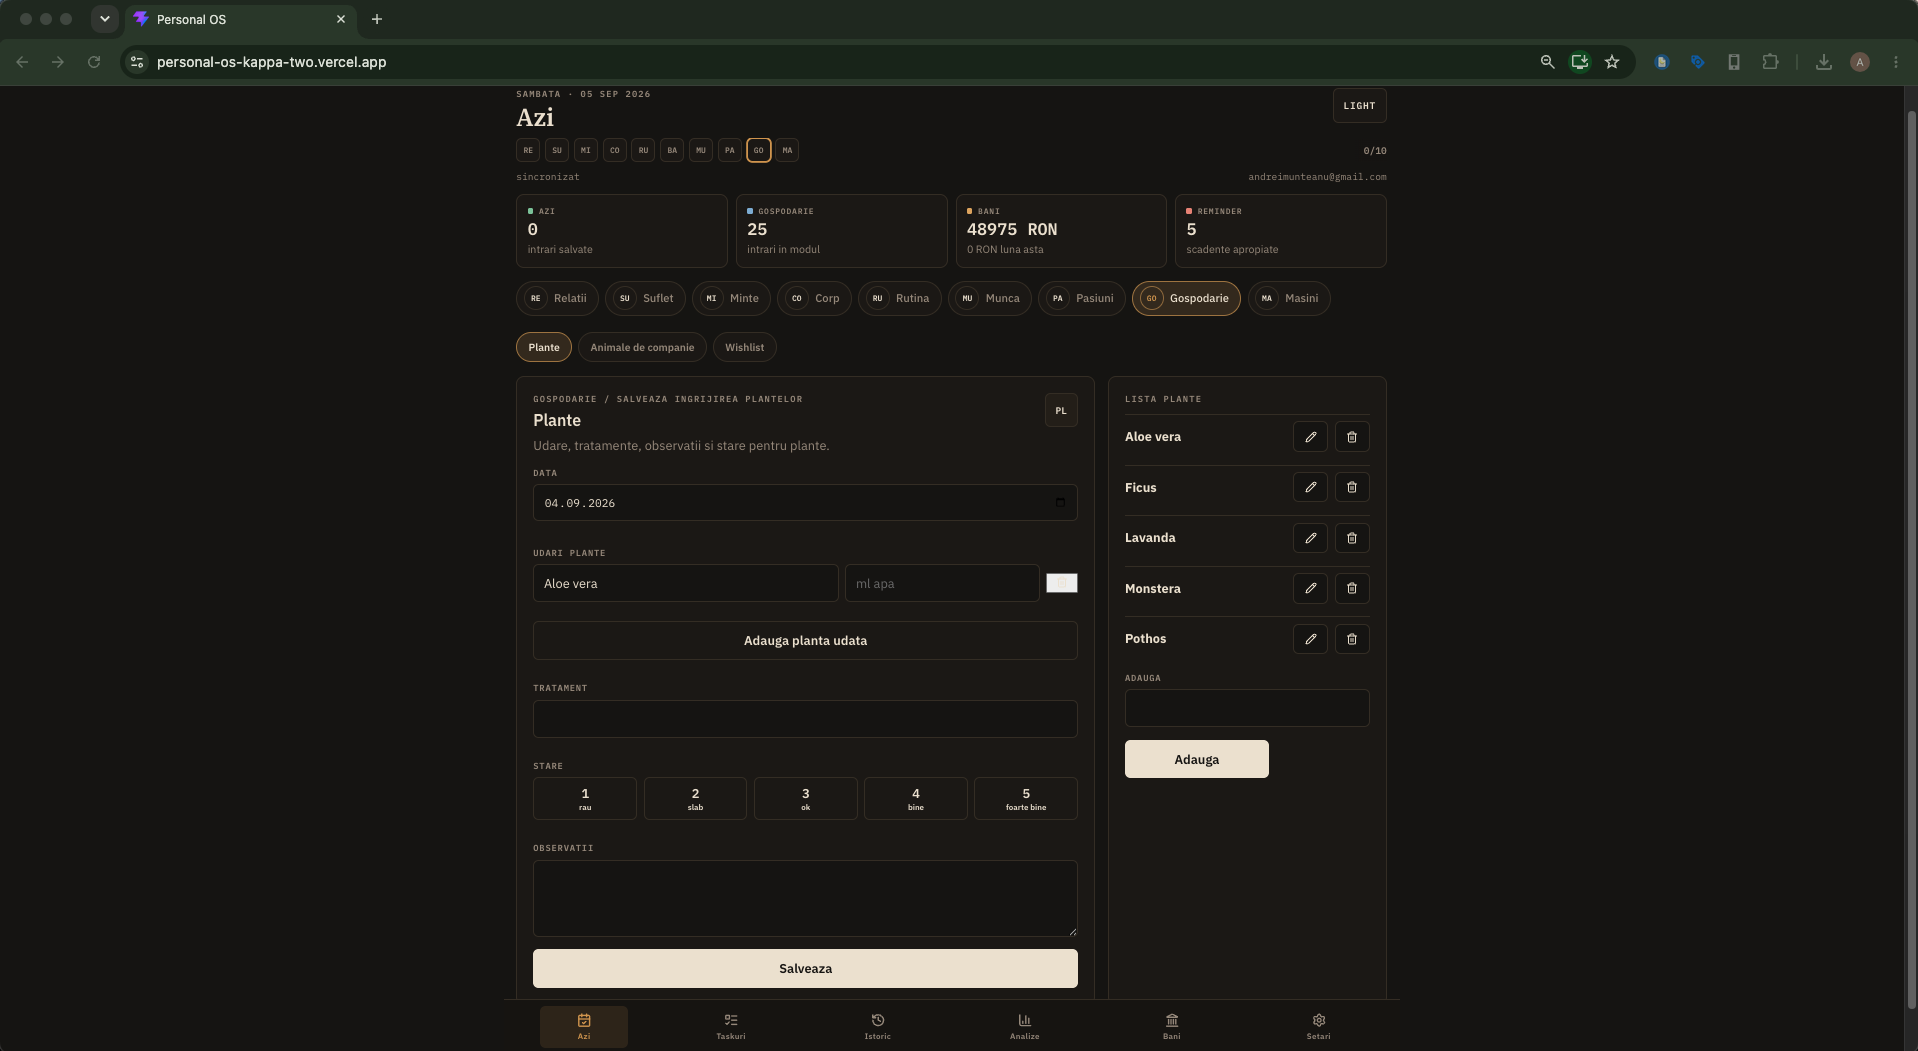The image size is (1918, 1051).
Task: Delete the Monstera plant
Action: [1352, 588]
